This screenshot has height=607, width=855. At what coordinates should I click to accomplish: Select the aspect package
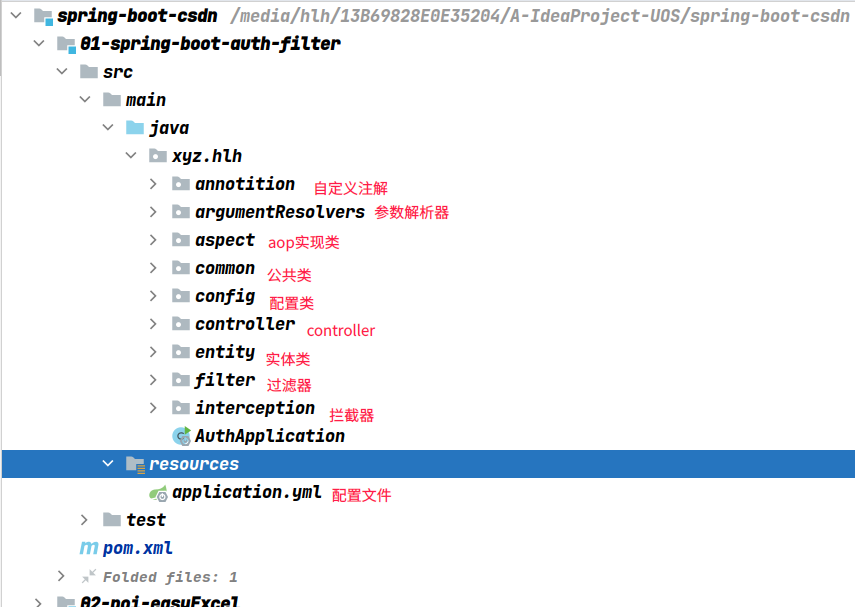pyautogui.click(x=225, y=240)
